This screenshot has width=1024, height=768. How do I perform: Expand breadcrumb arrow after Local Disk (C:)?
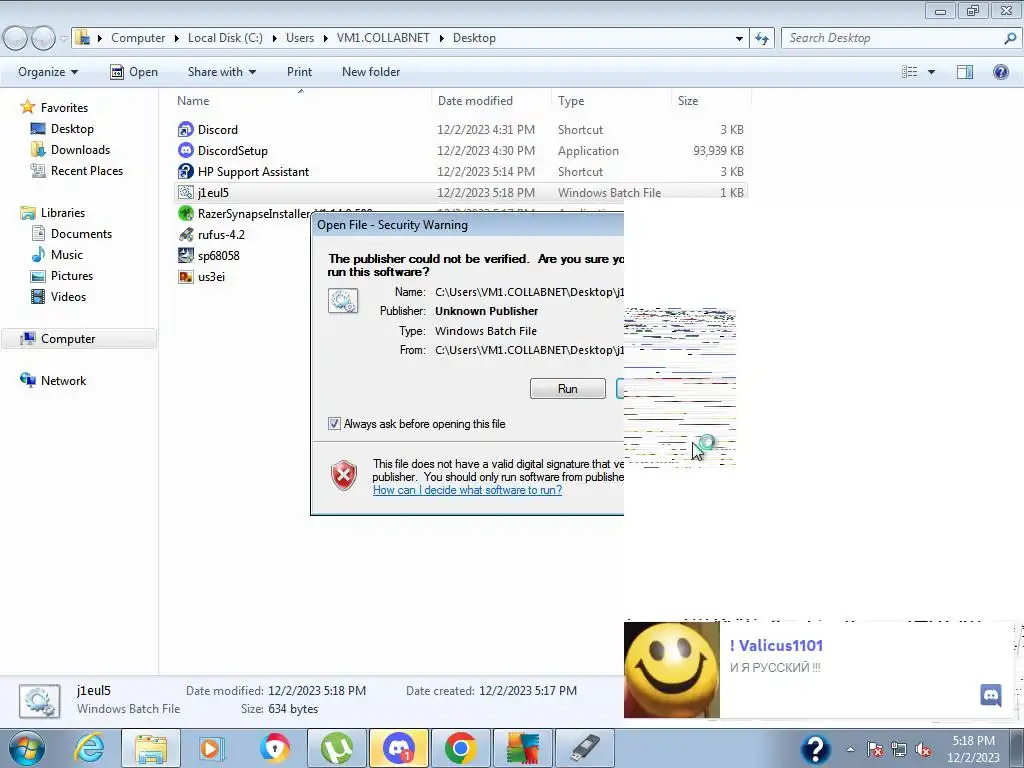[x=274, y=38]
